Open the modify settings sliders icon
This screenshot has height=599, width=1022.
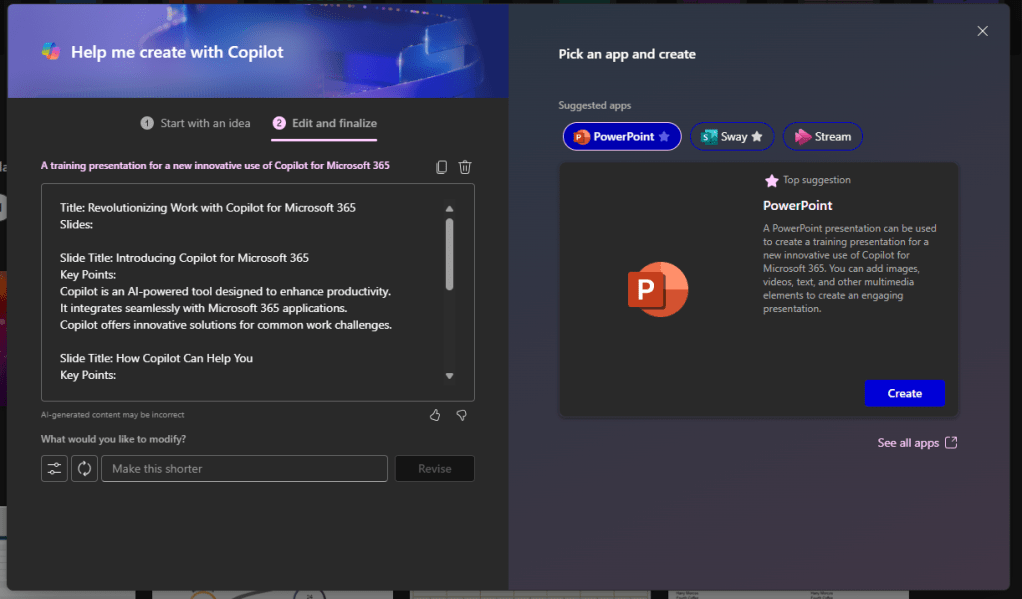coord(54,469)
